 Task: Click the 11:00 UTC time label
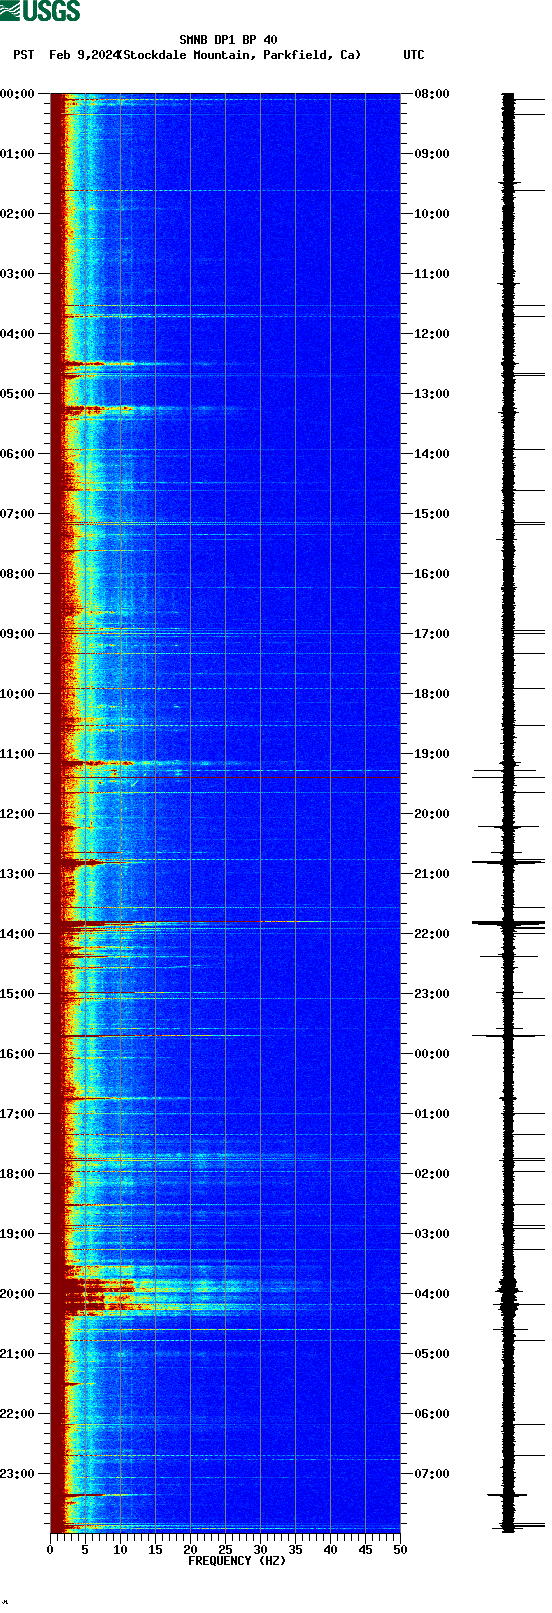pyautogui.click(x=432, y=274)
